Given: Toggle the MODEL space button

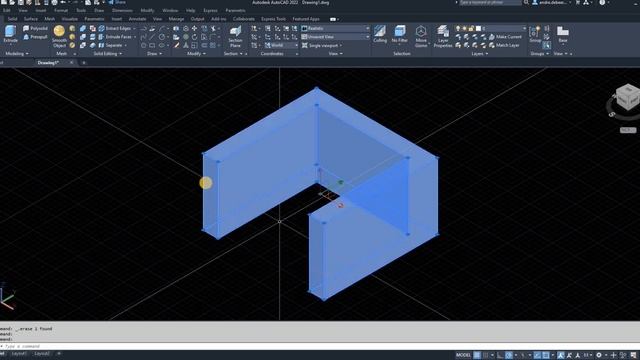Looking at the screenshot, I should coord(463,355).
